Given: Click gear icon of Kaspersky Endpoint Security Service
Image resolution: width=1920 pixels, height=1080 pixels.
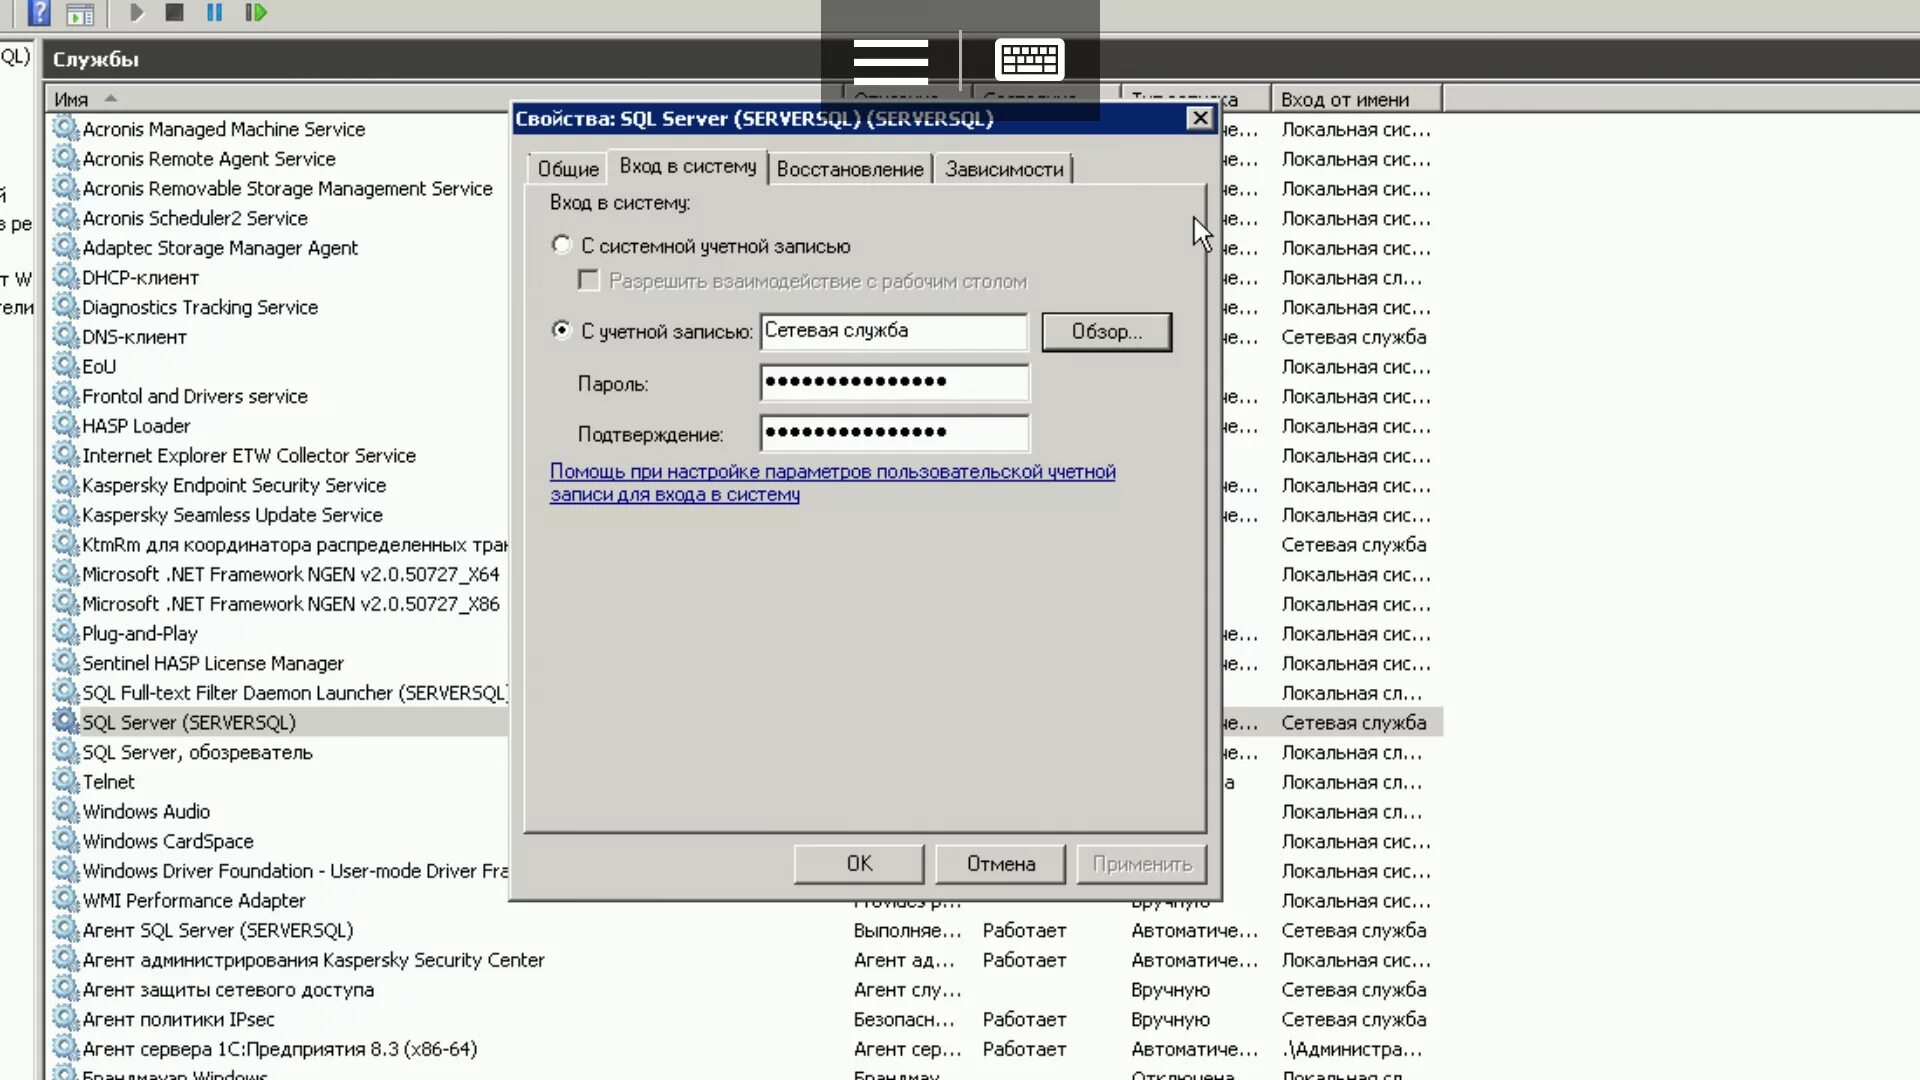Looking at the screenshot, I should tap(66, 485).
